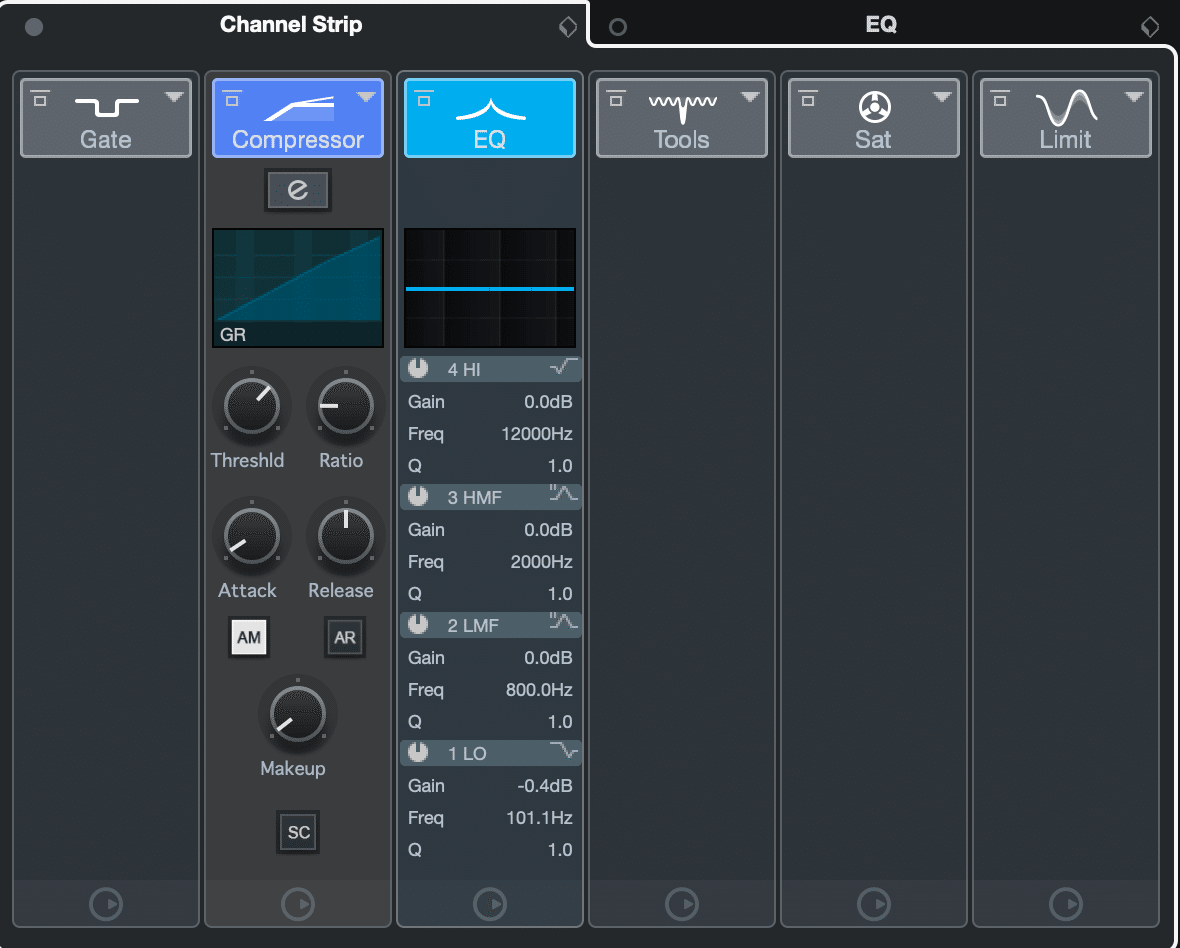Click 2 LMF Q value 1.0
Viewport: 1180px width, 948px height.
pos(560,722)
